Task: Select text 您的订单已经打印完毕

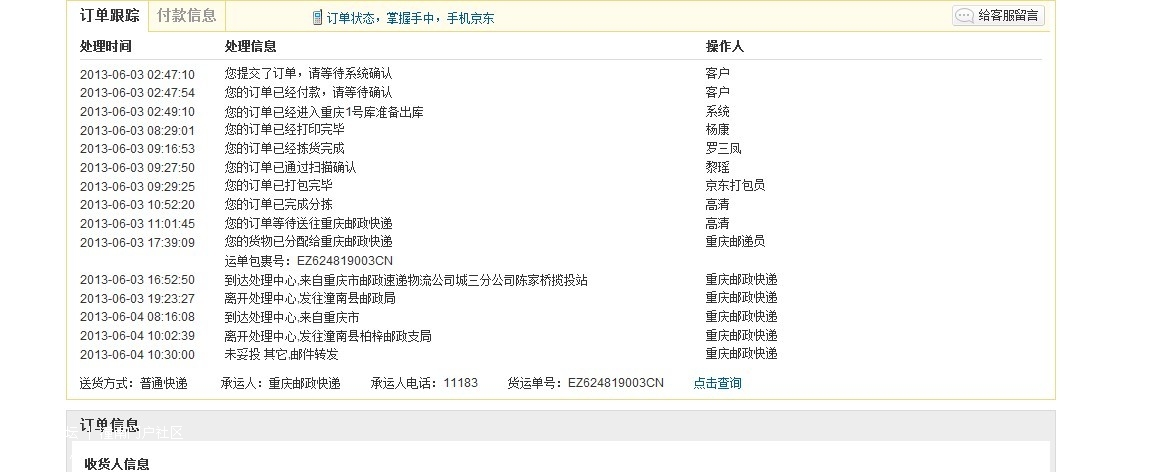Action: click(284, 130)
